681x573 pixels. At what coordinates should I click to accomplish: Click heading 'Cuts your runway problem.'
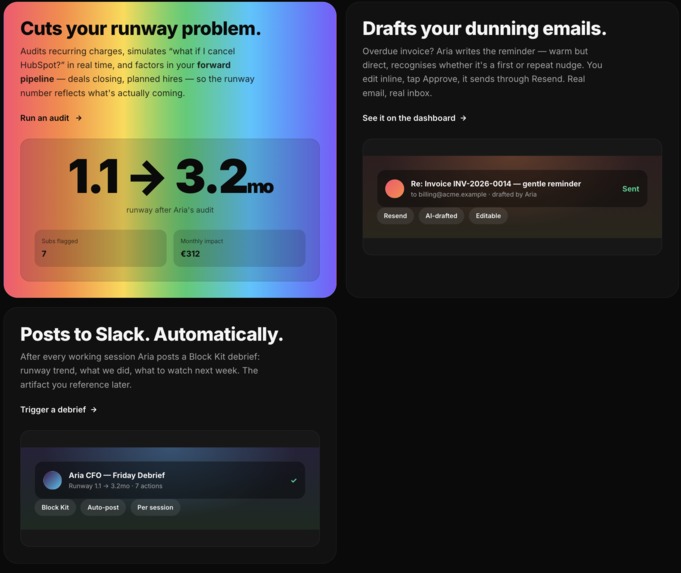(x=140, y=29)
